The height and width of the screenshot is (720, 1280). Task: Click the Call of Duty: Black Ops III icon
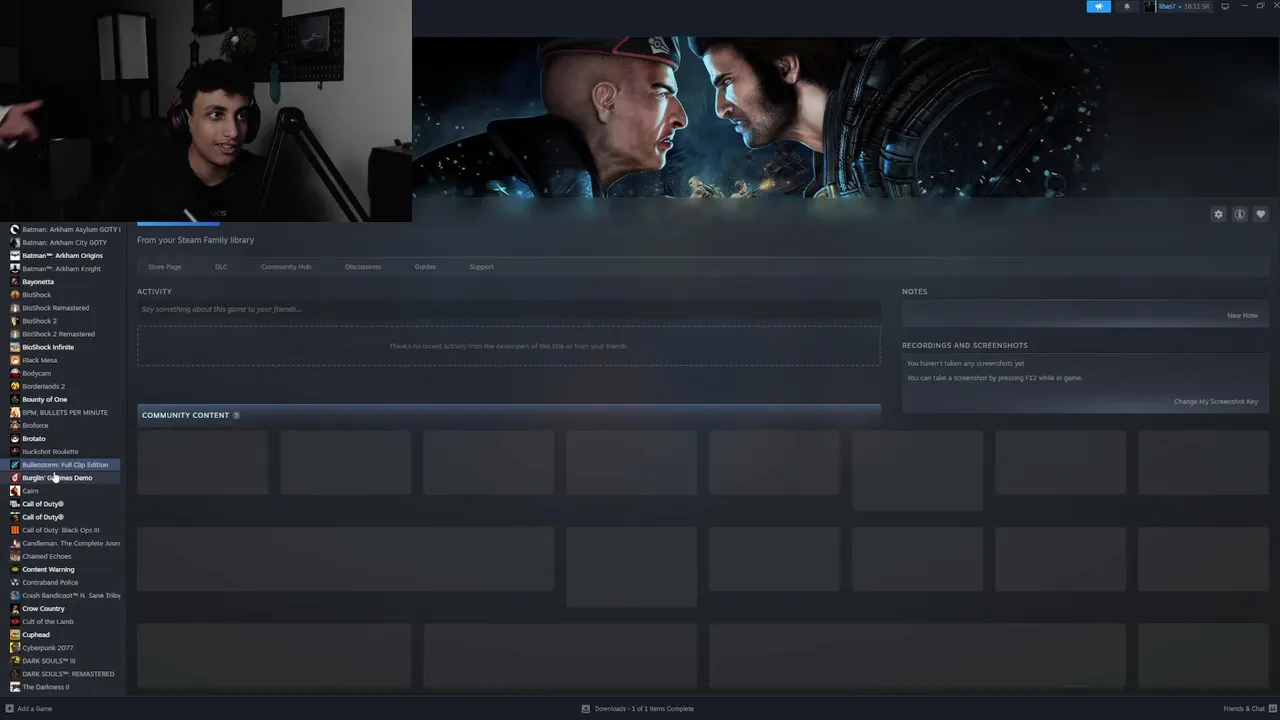point(15,530)
